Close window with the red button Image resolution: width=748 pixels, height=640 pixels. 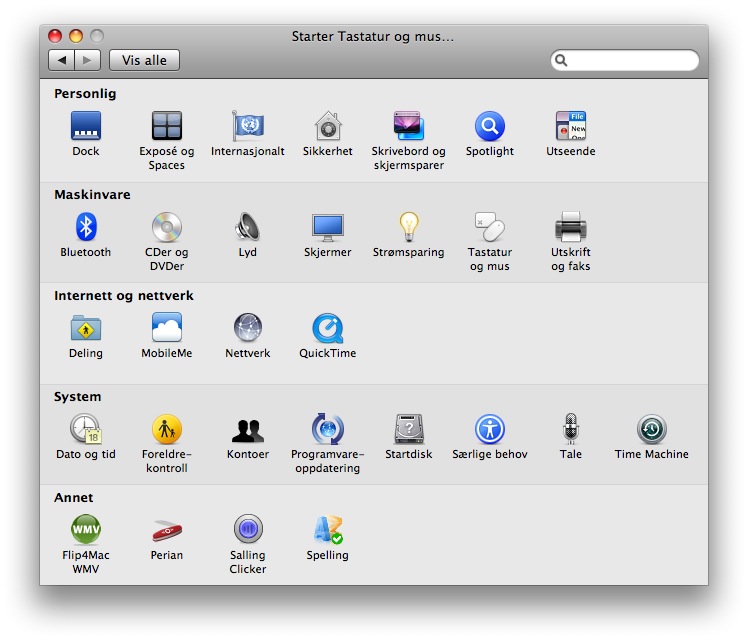(x=55, y=36)
